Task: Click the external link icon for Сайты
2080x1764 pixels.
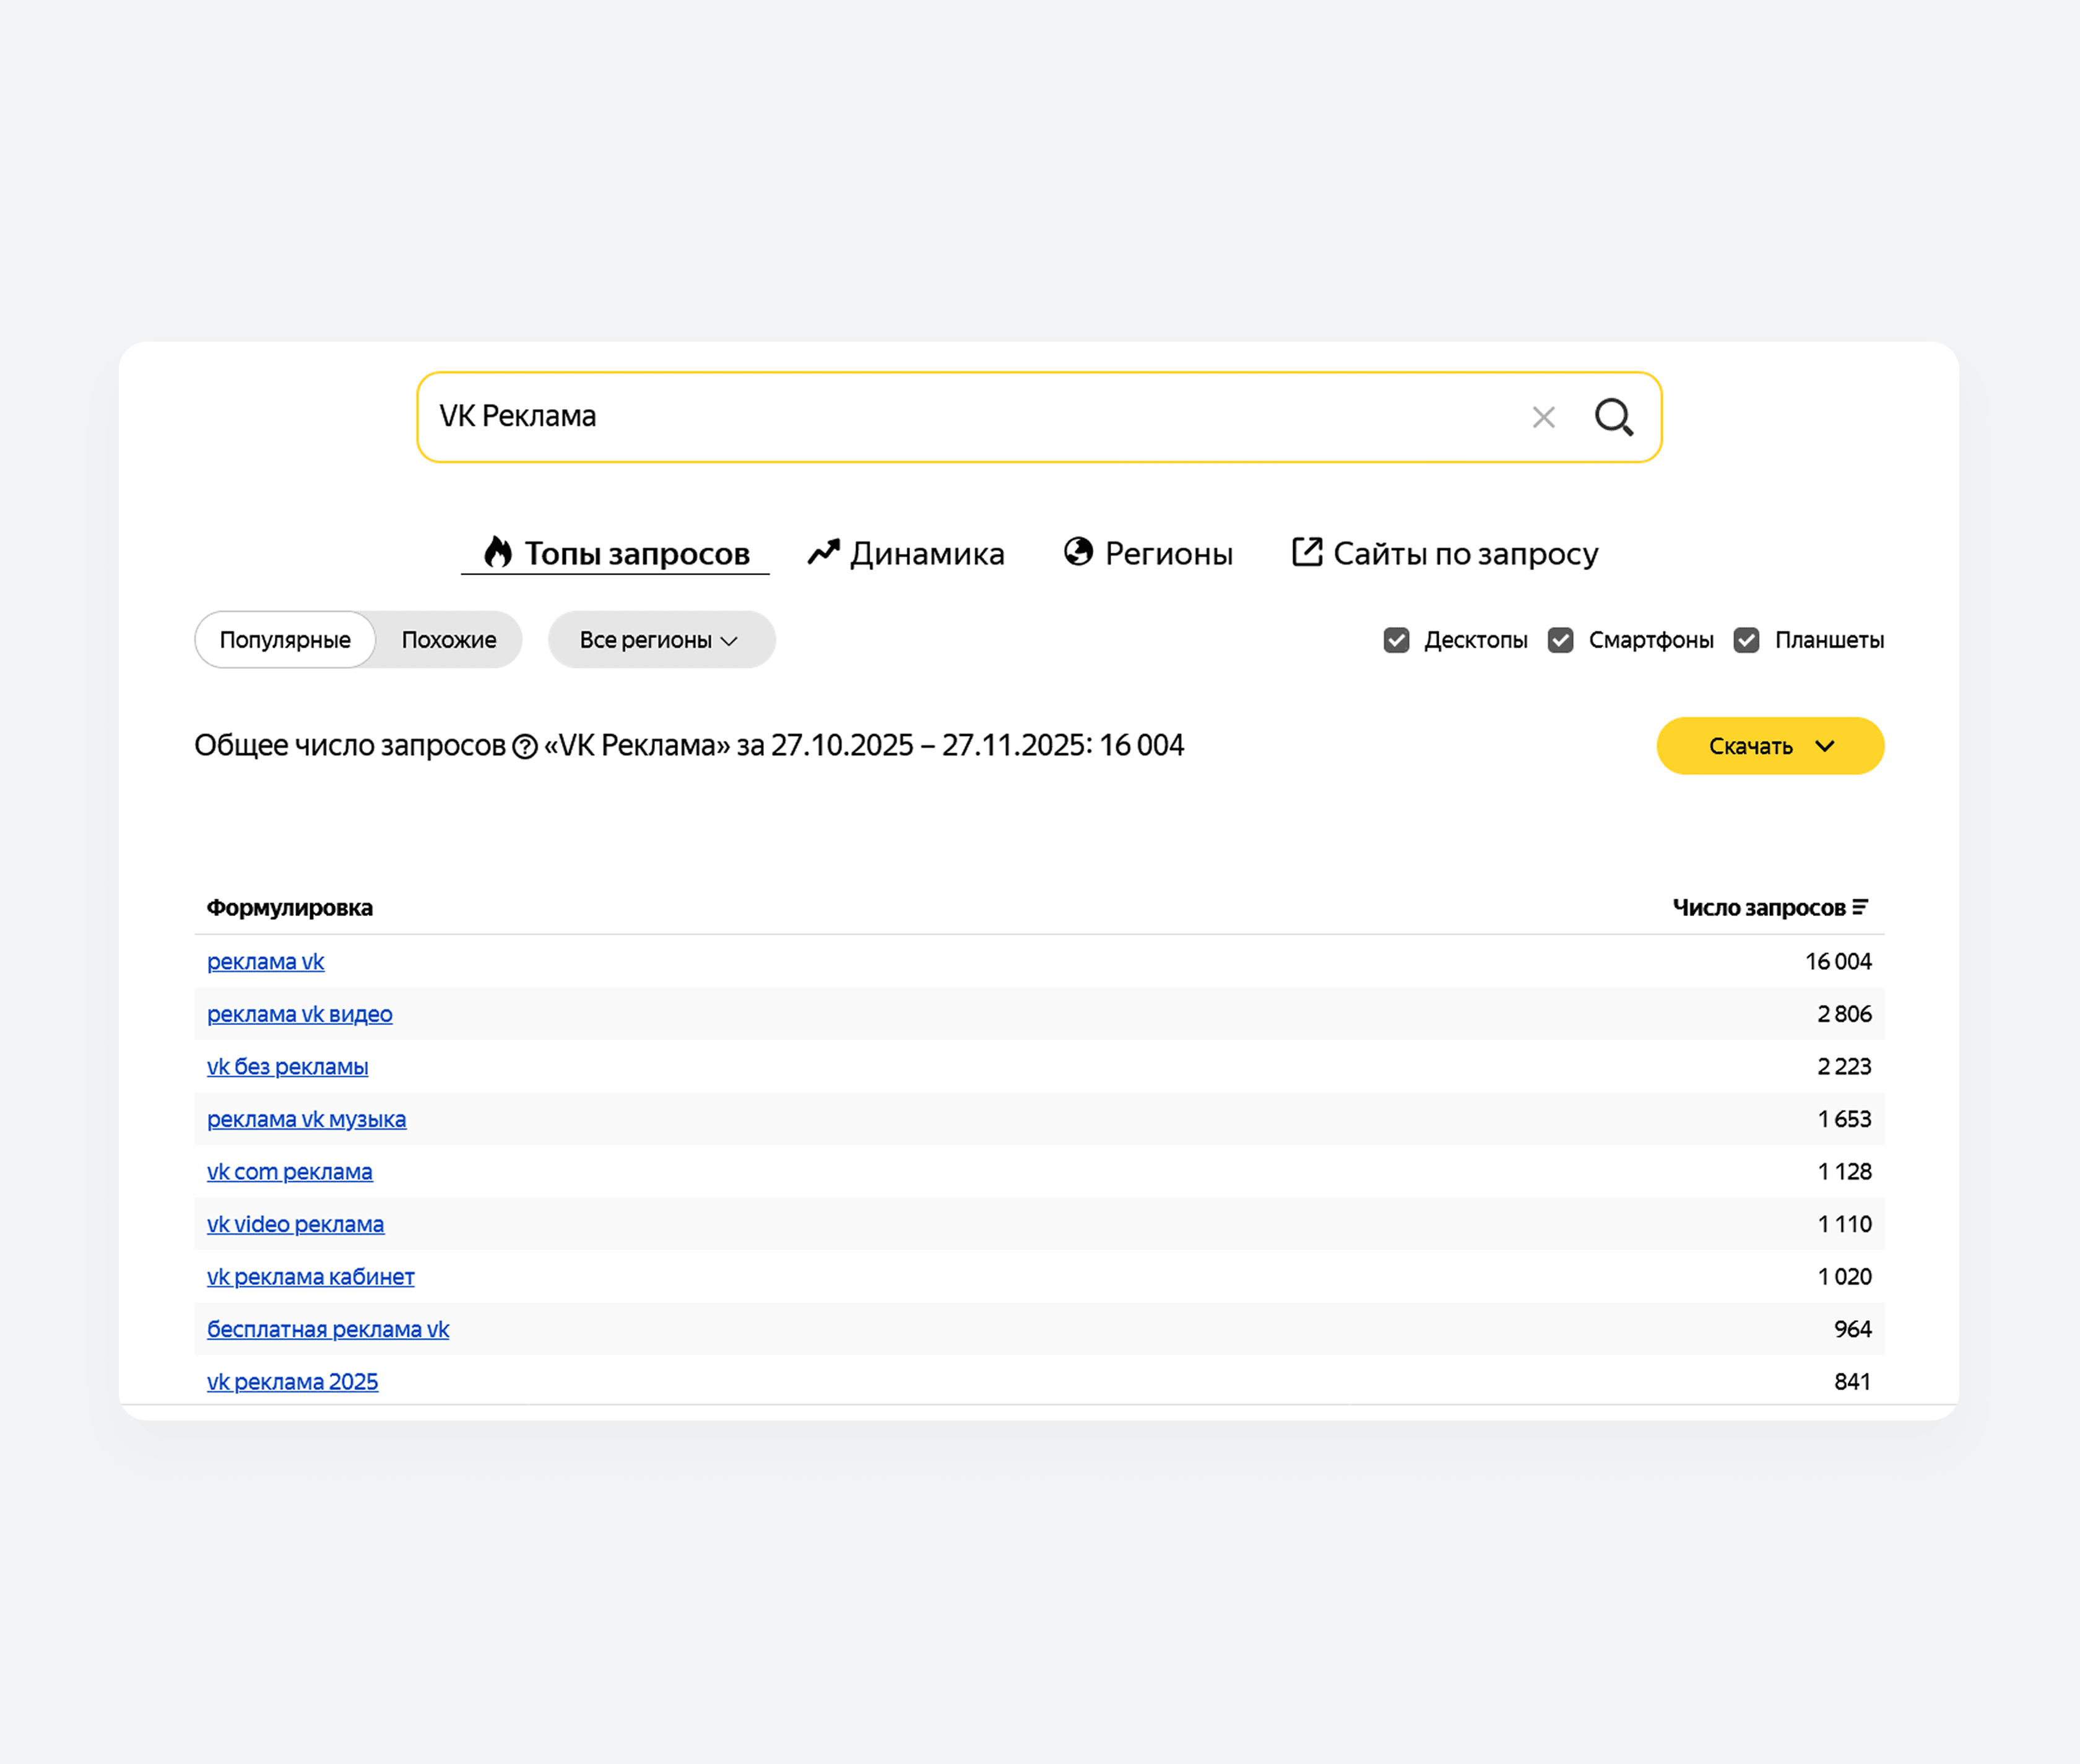Action: 1306,552
